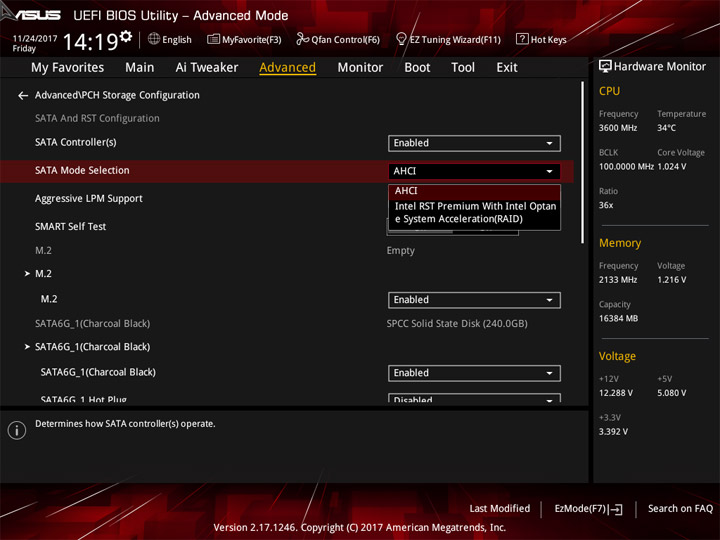Switch to the Main tab
The height and width of the screenshot is (540, 720).
click(x=140, y=68)
